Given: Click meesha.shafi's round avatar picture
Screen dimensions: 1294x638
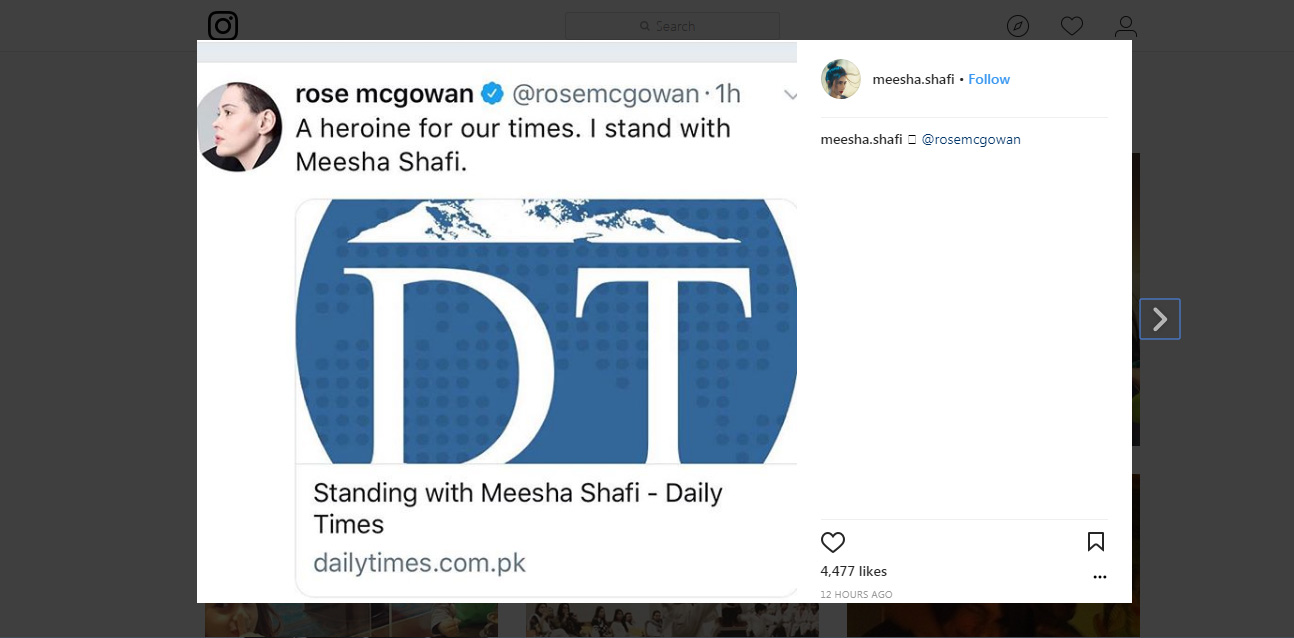Looking at the screenshot, I should coord(841,79).
